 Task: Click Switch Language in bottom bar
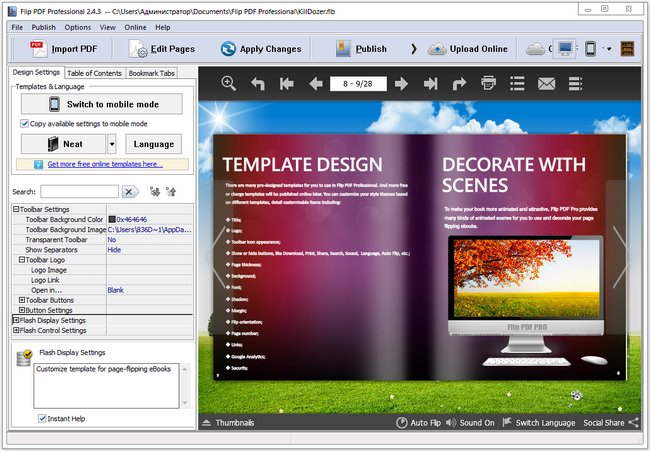click(539, 423)
